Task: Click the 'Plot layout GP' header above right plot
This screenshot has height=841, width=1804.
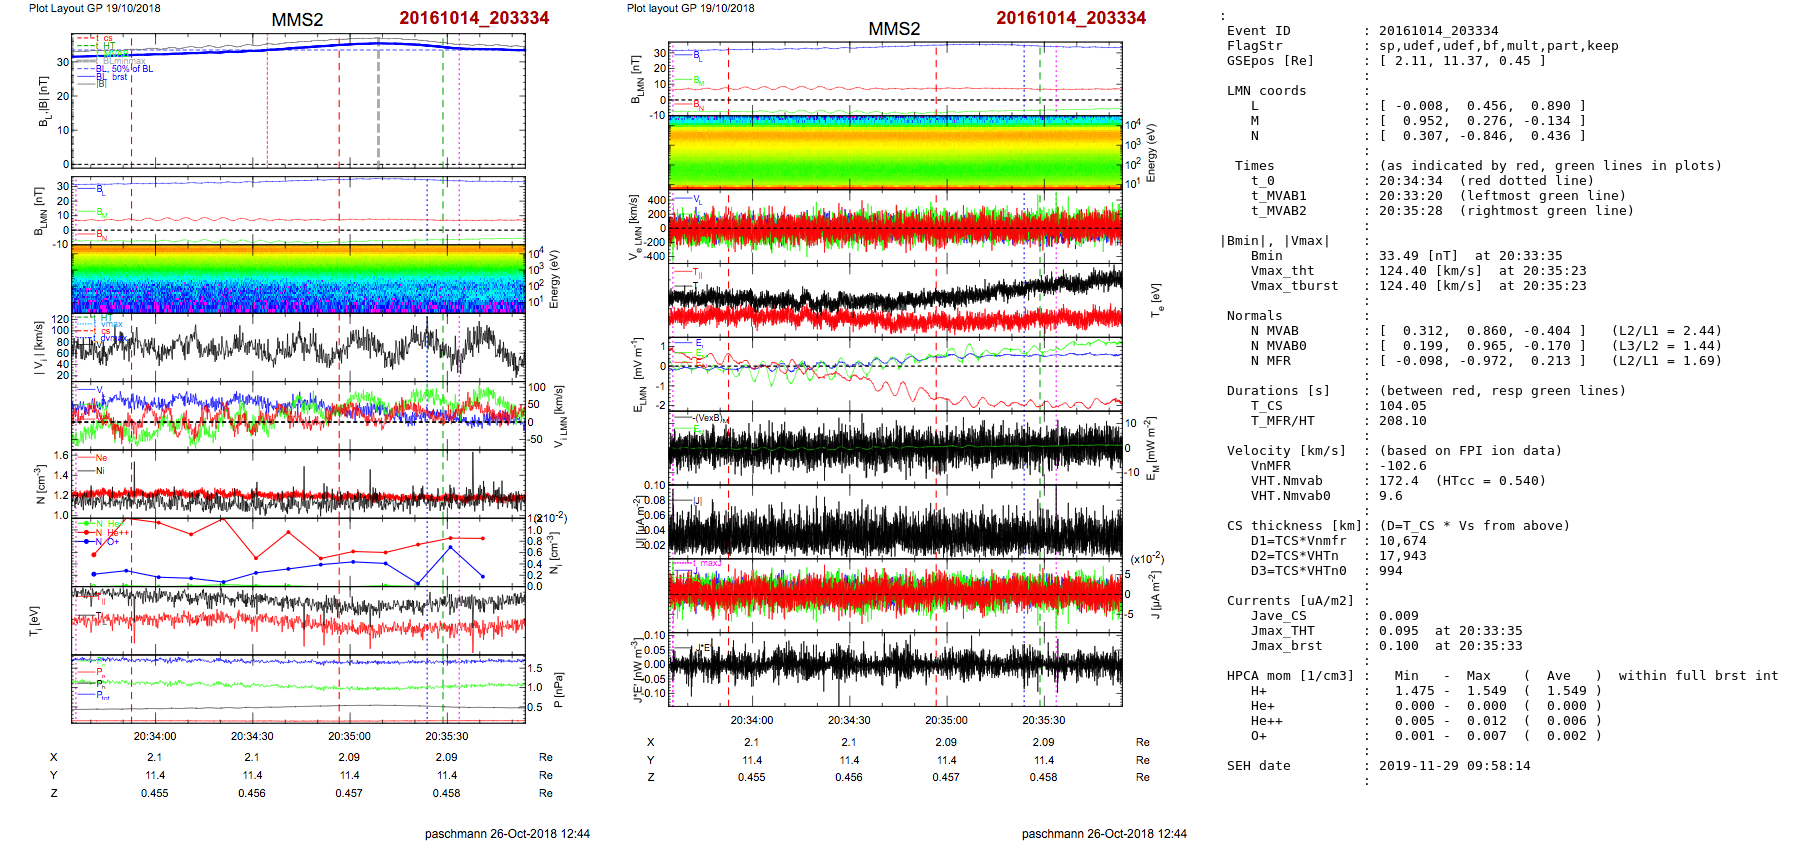Action: (x=690, y=8)
